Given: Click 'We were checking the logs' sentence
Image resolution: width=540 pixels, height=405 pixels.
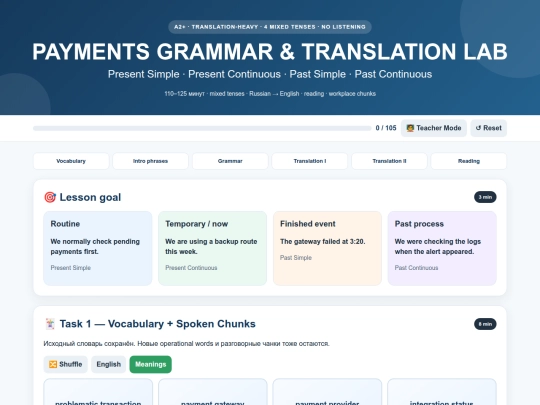Looking at the screenshot, I should point(438,247).
